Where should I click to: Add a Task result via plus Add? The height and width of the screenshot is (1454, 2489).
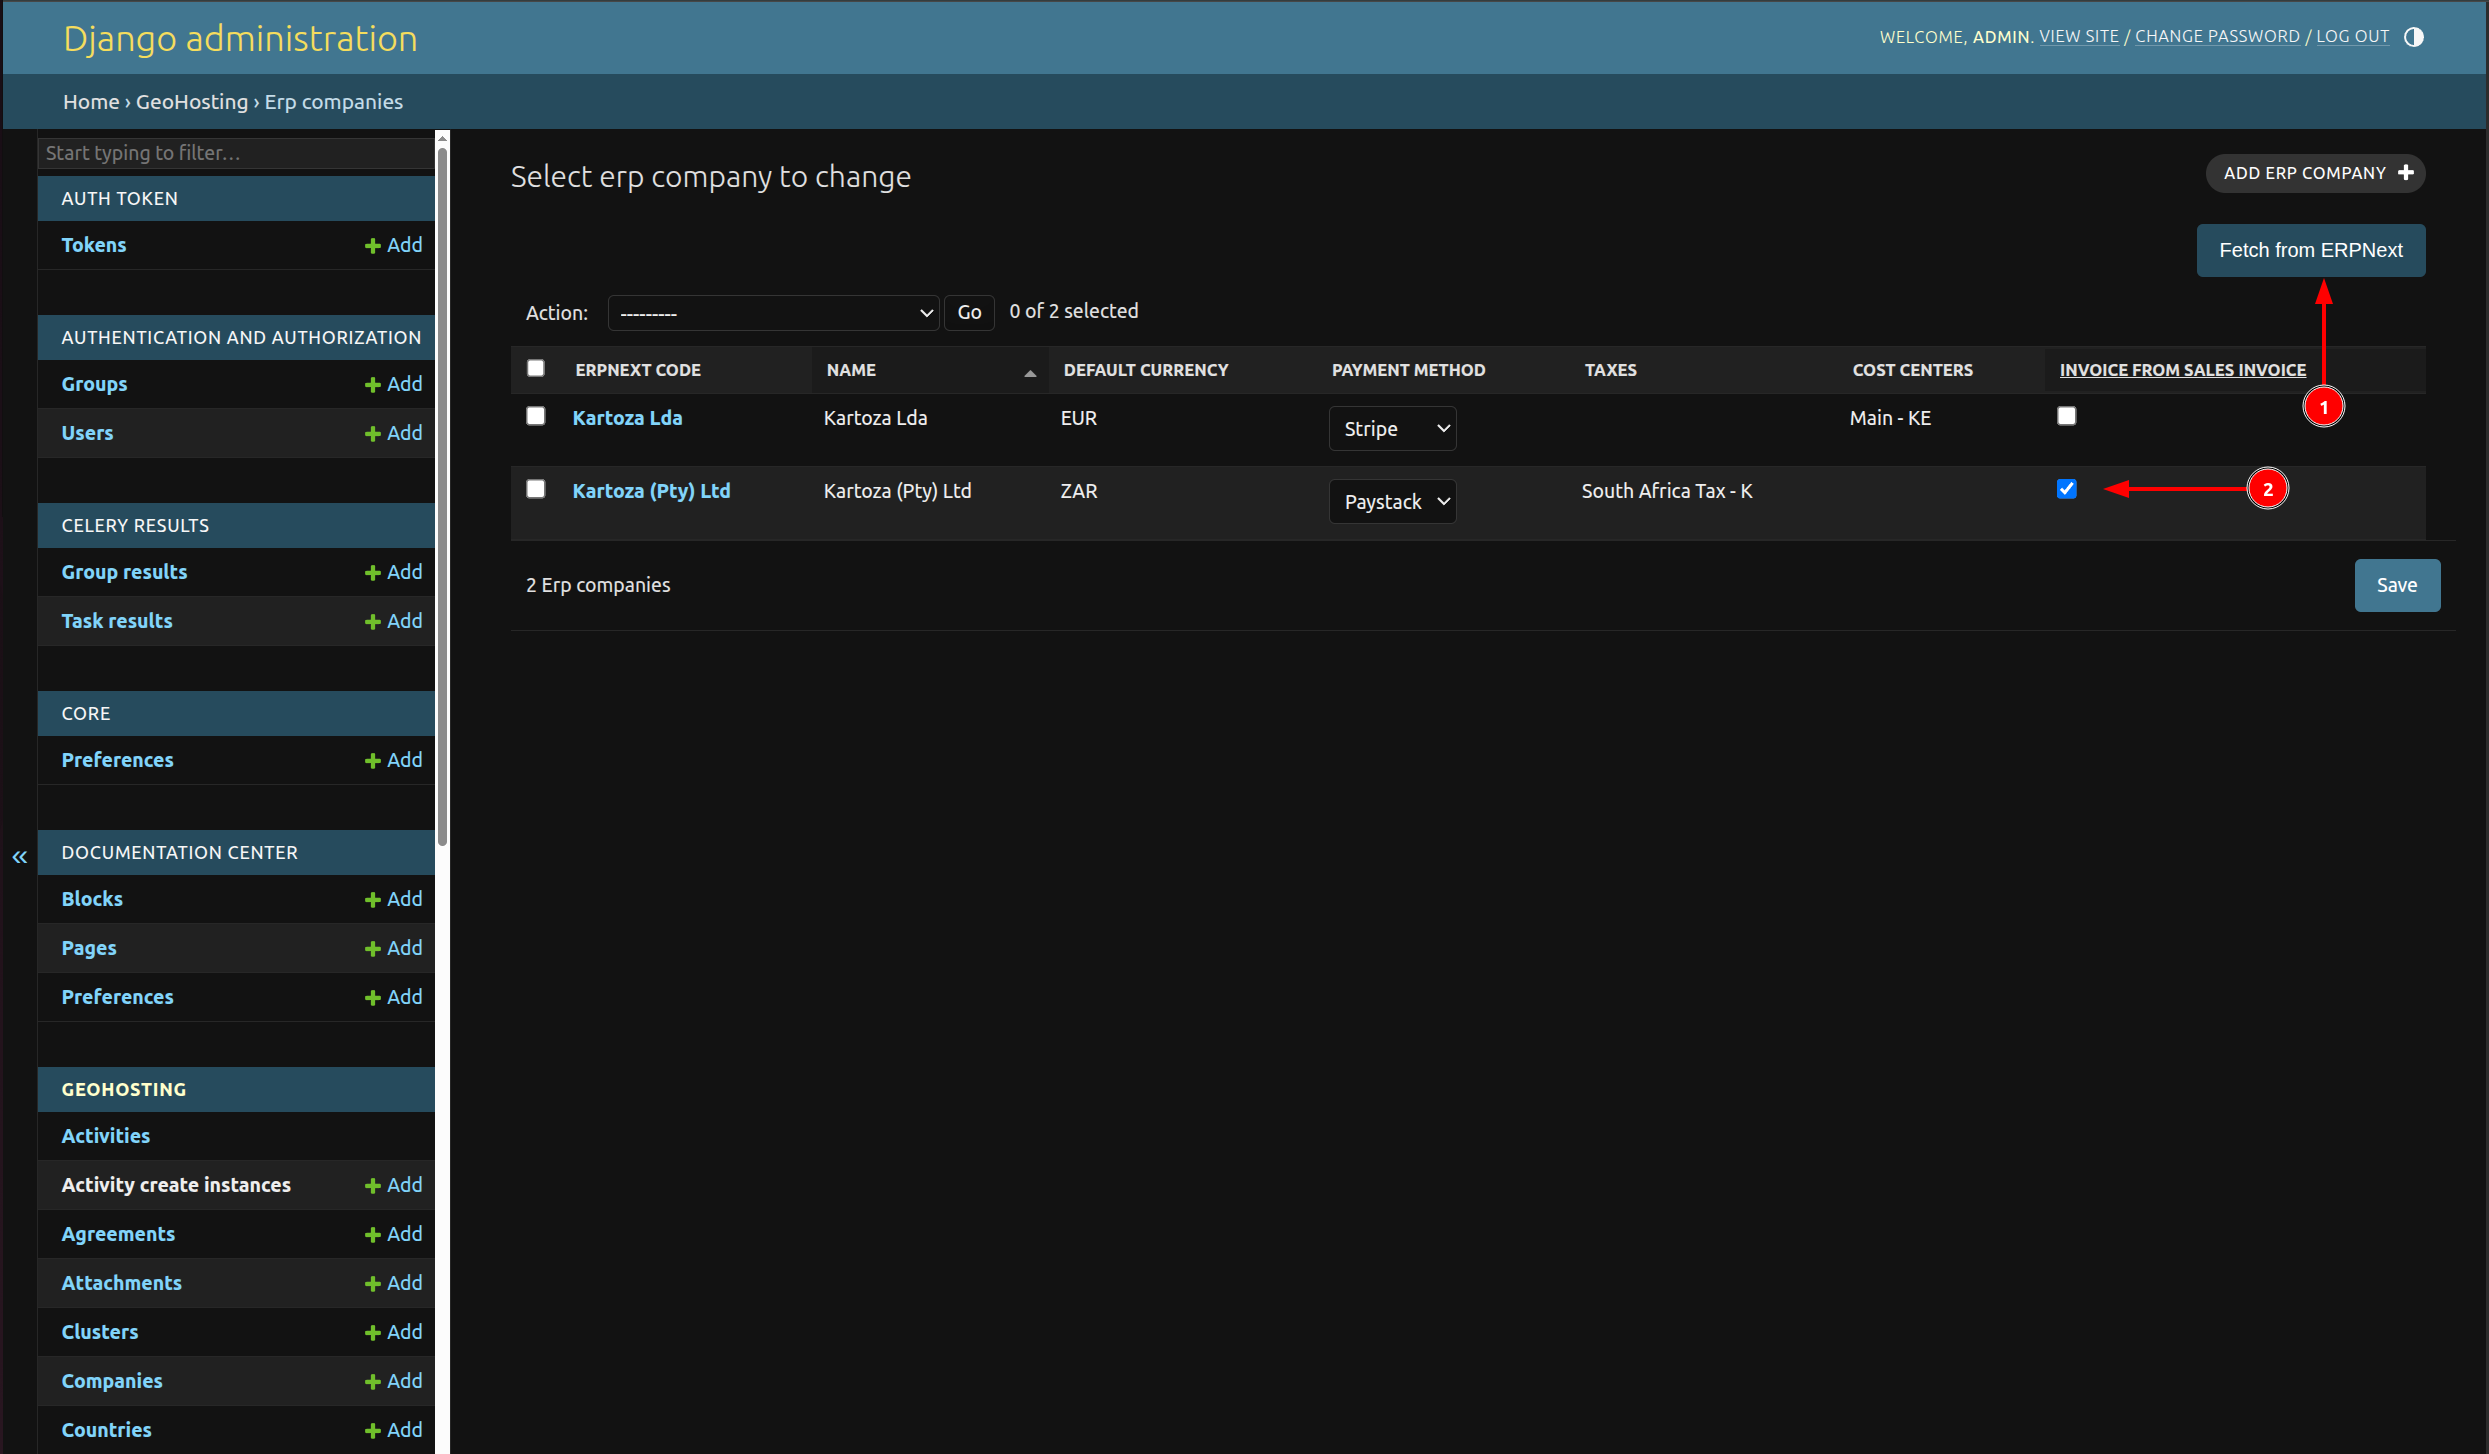[x=394, y=621]
